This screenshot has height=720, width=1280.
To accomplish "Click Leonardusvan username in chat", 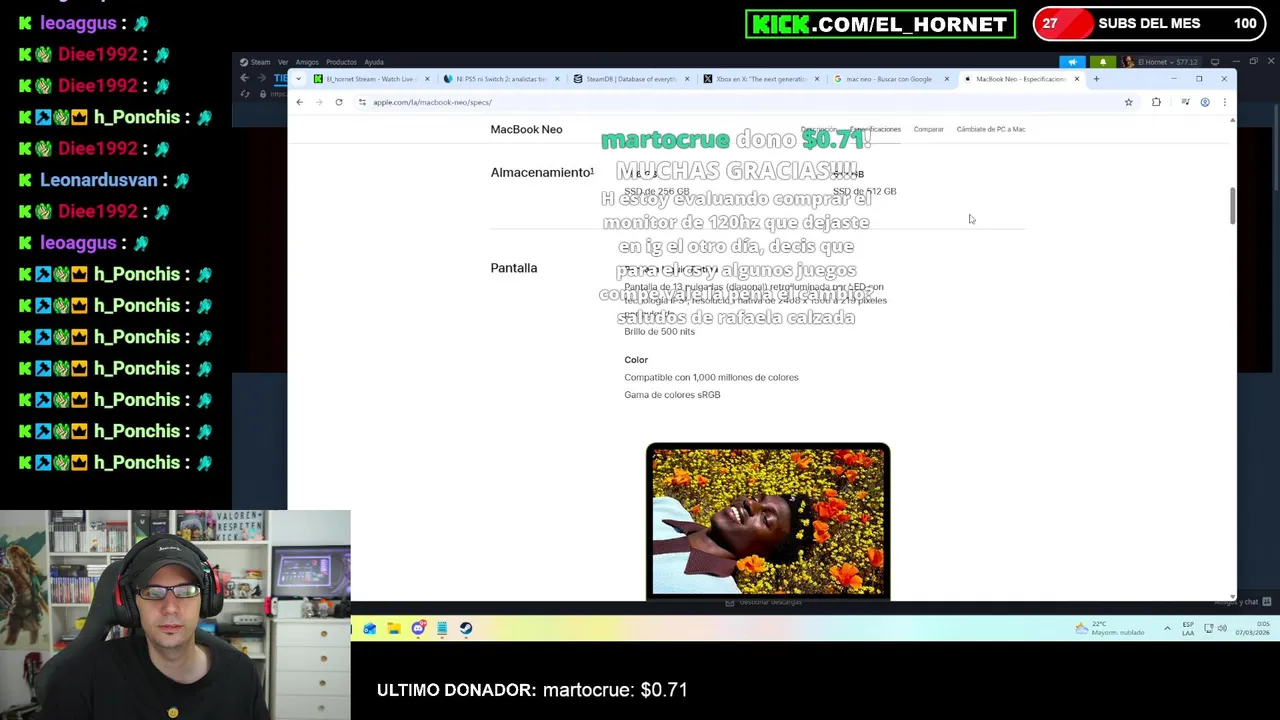I will [x=99, y=180].
